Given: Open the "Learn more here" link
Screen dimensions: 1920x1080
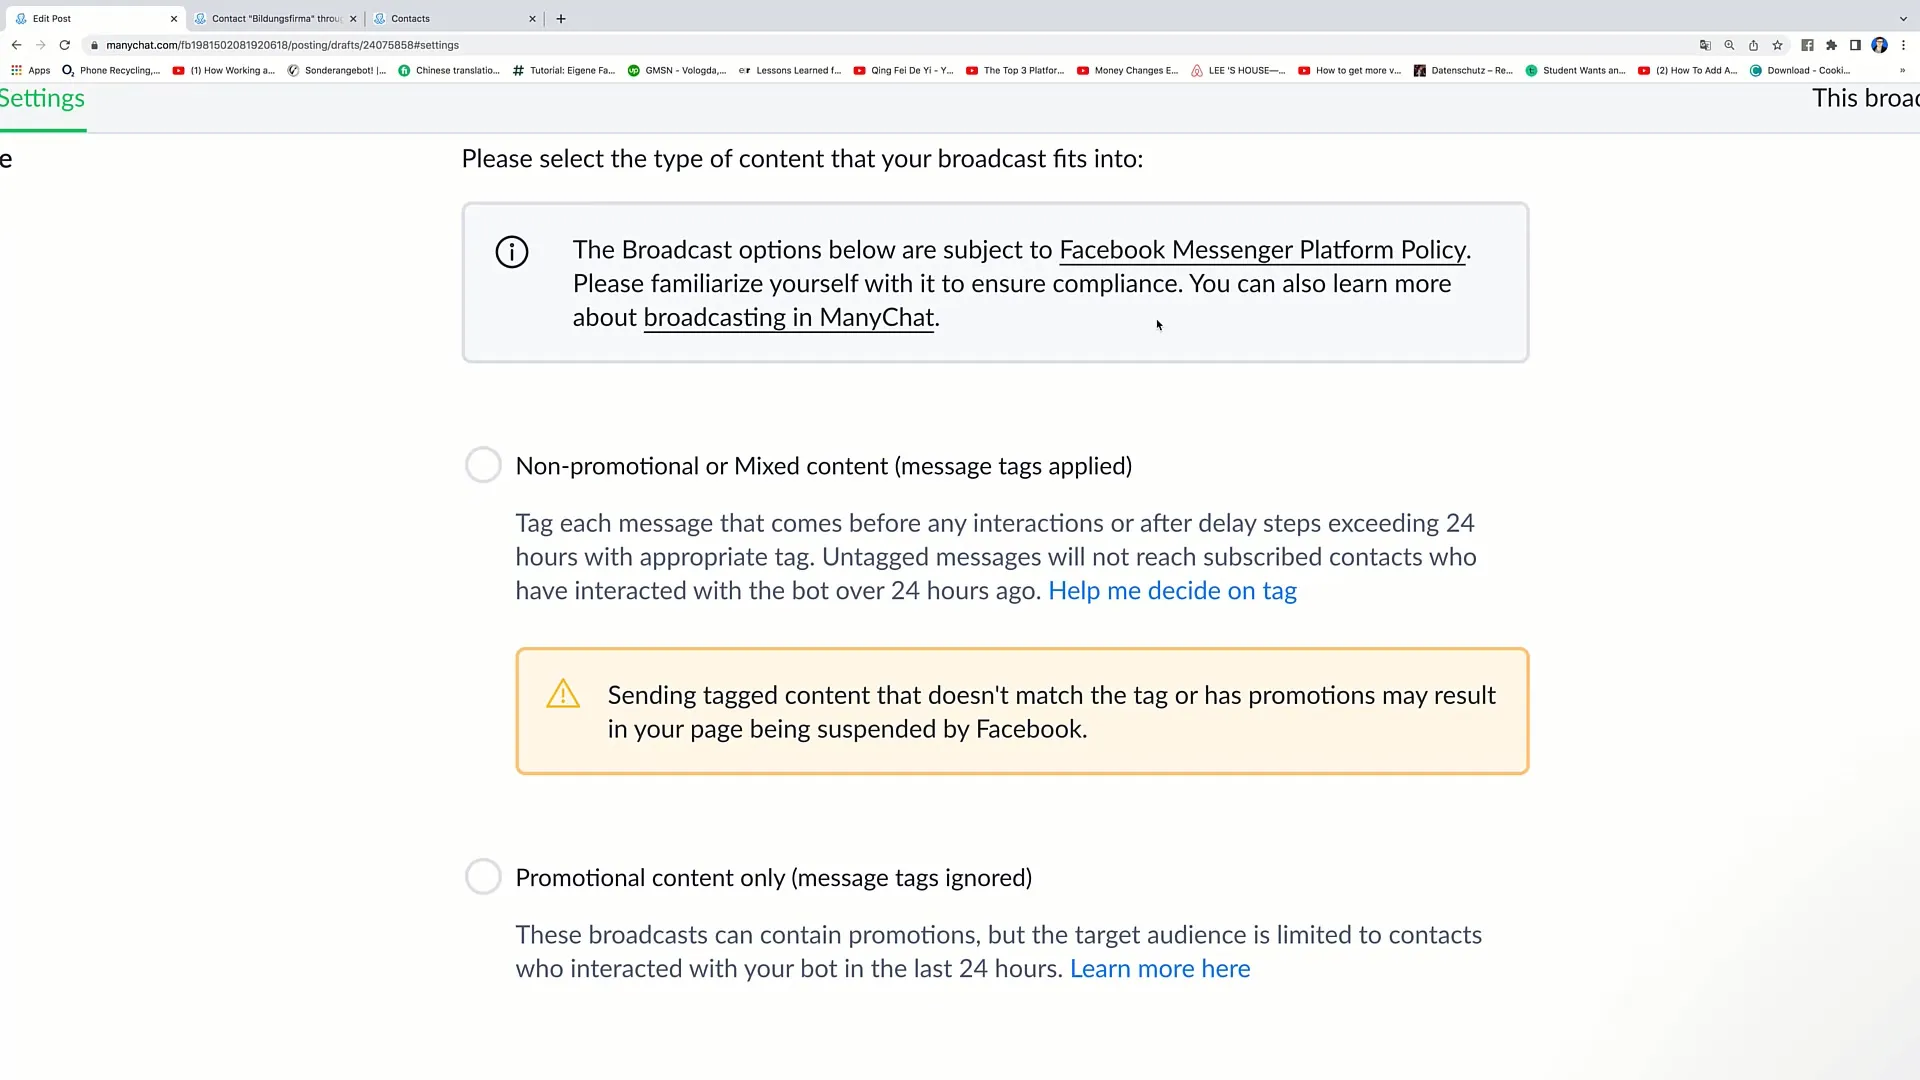Looking at the screenshot, I should coord(1160,969).
